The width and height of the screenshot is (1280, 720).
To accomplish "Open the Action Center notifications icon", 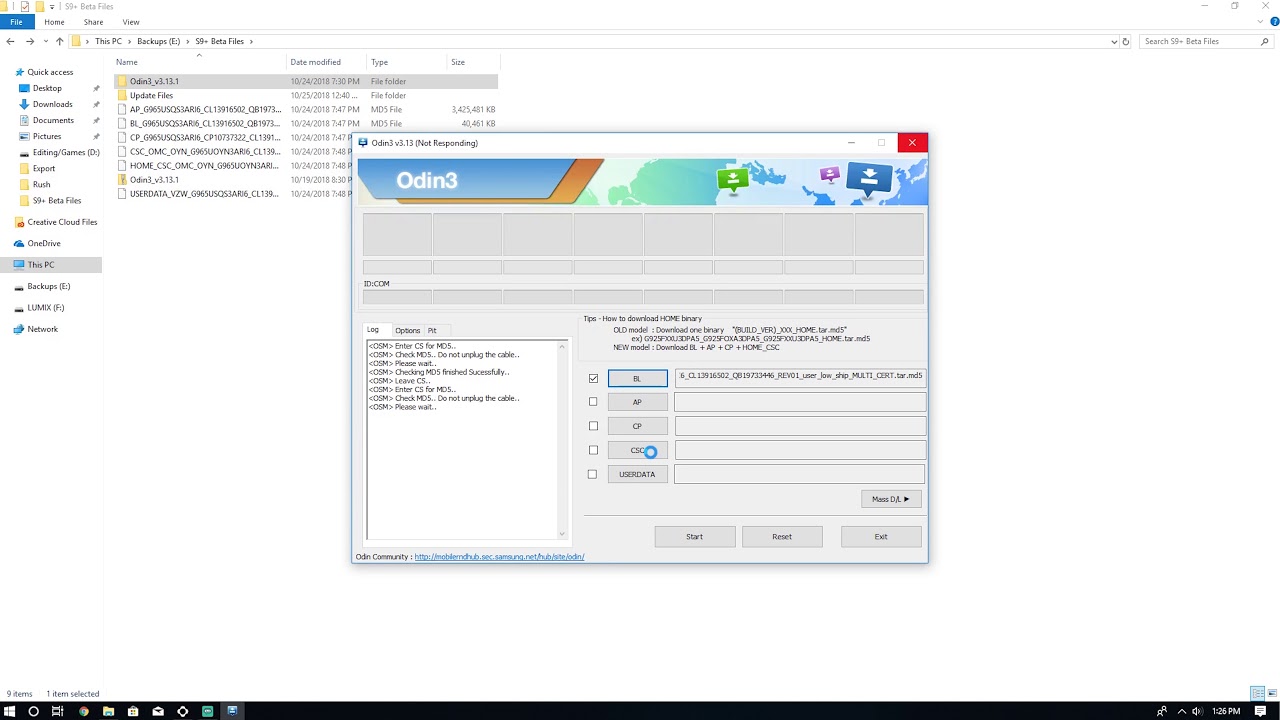I will point(1261,711).
